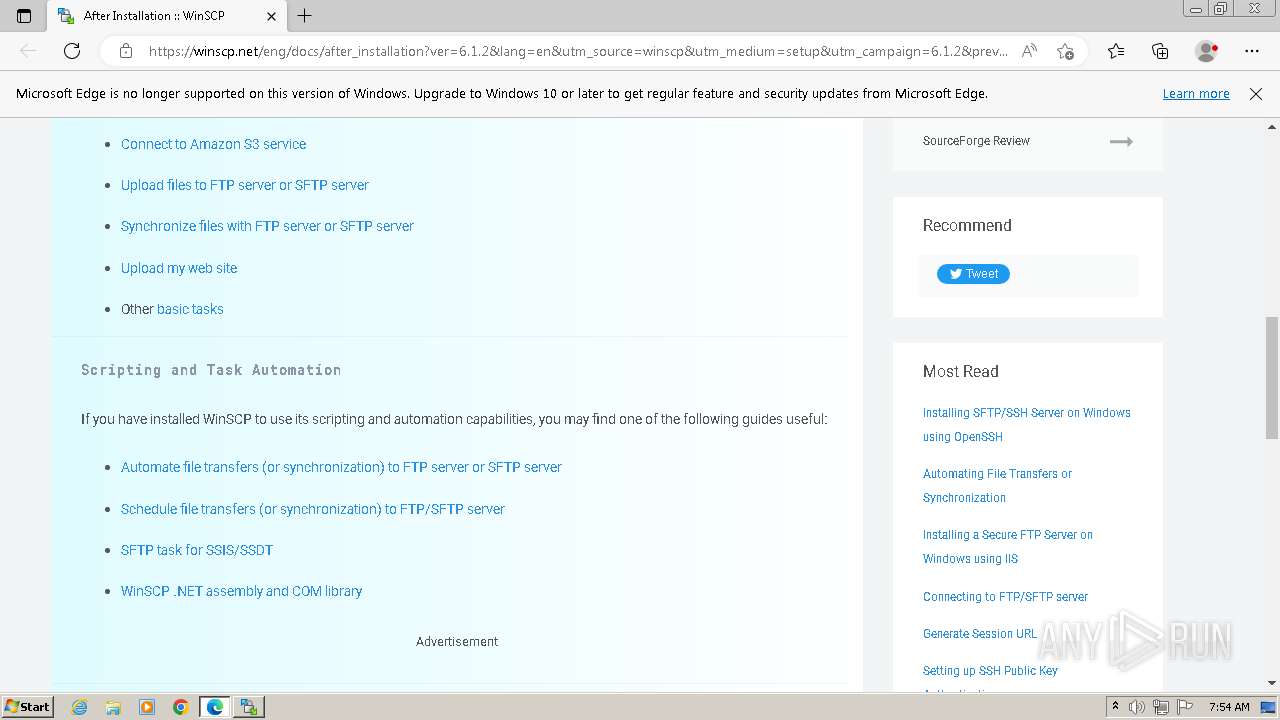The width and height of the screenshot is (1280, 720).
Task: Open Automate file transfers guide link
Action: [341, 467]
